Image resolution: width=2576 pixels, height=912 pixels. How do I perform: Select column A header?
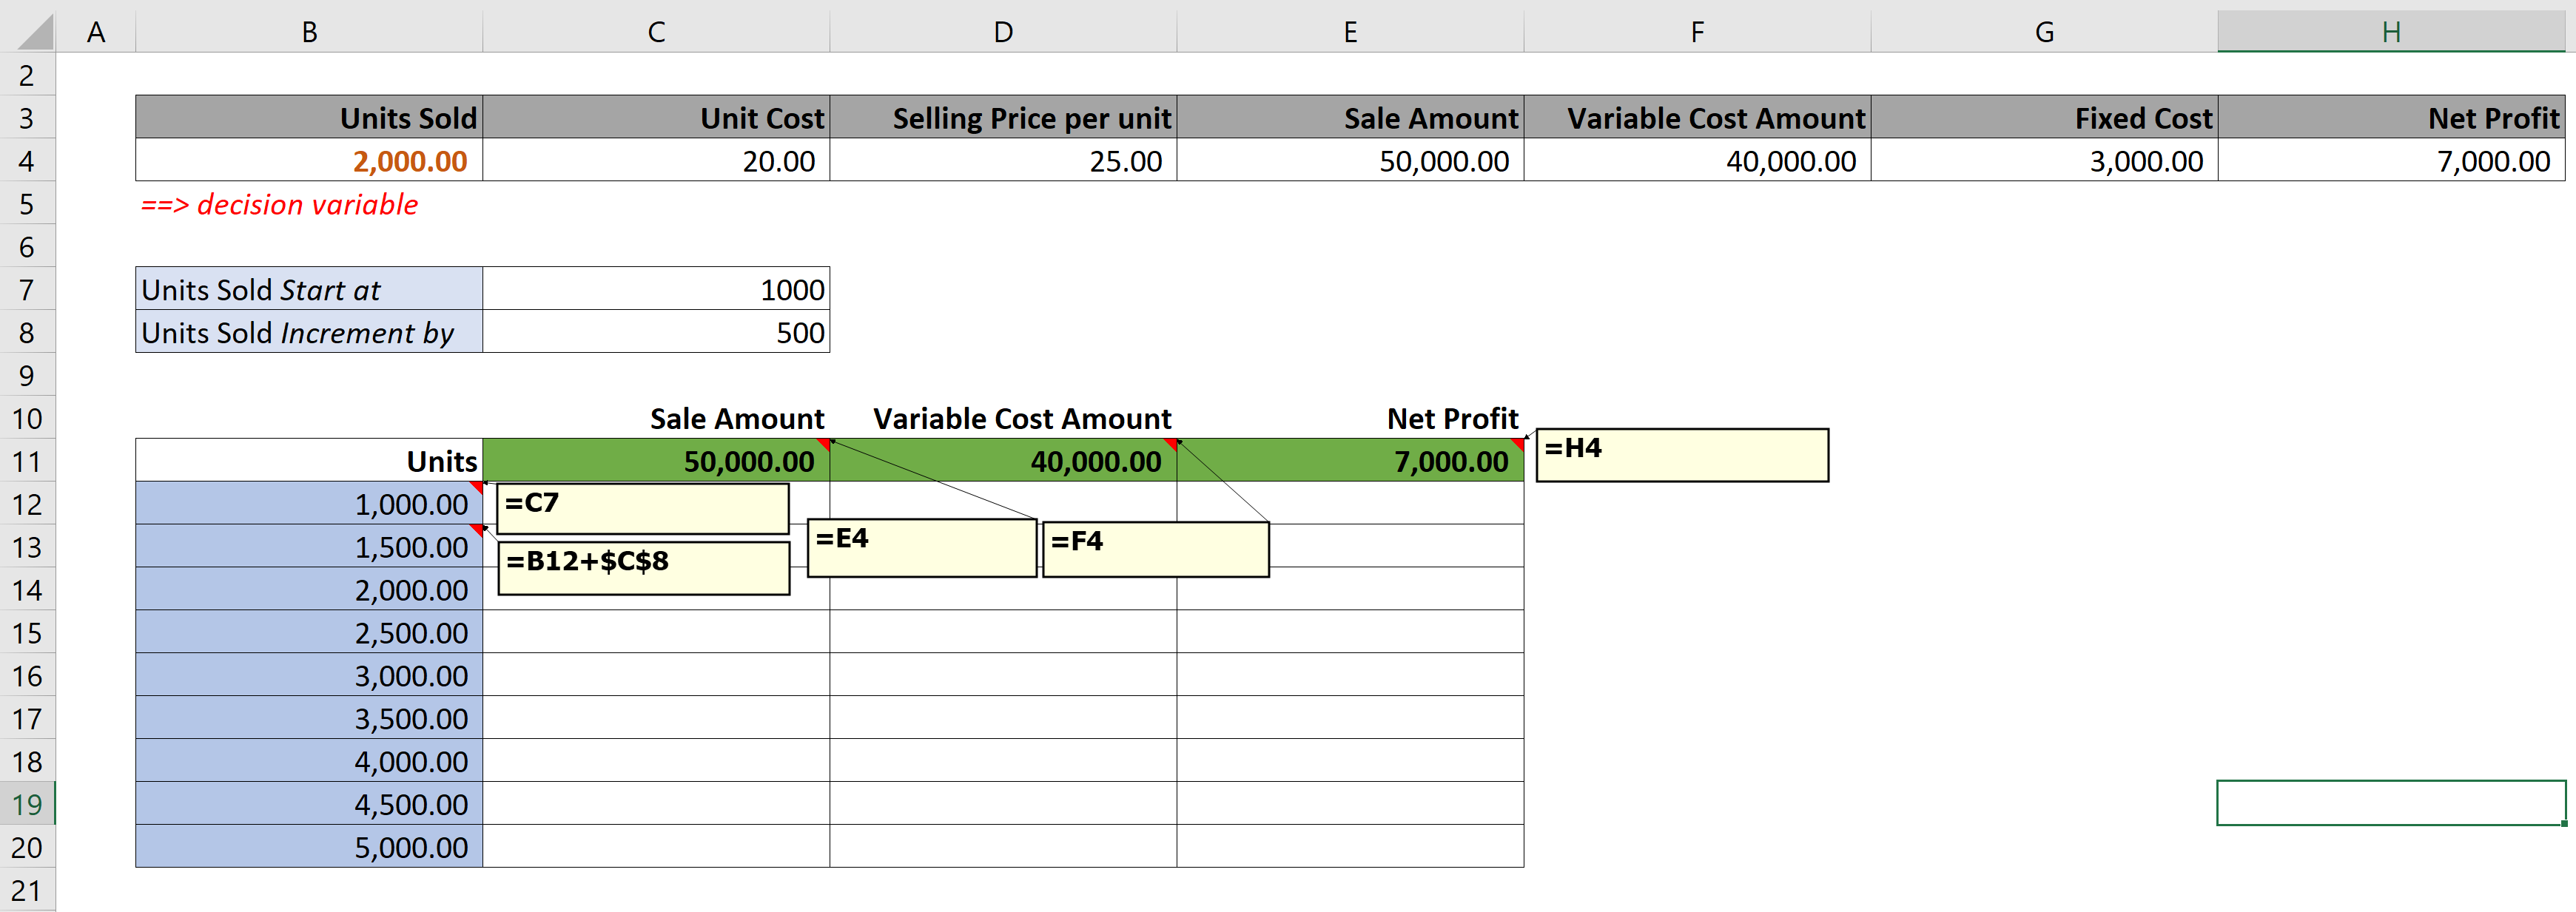96,32
